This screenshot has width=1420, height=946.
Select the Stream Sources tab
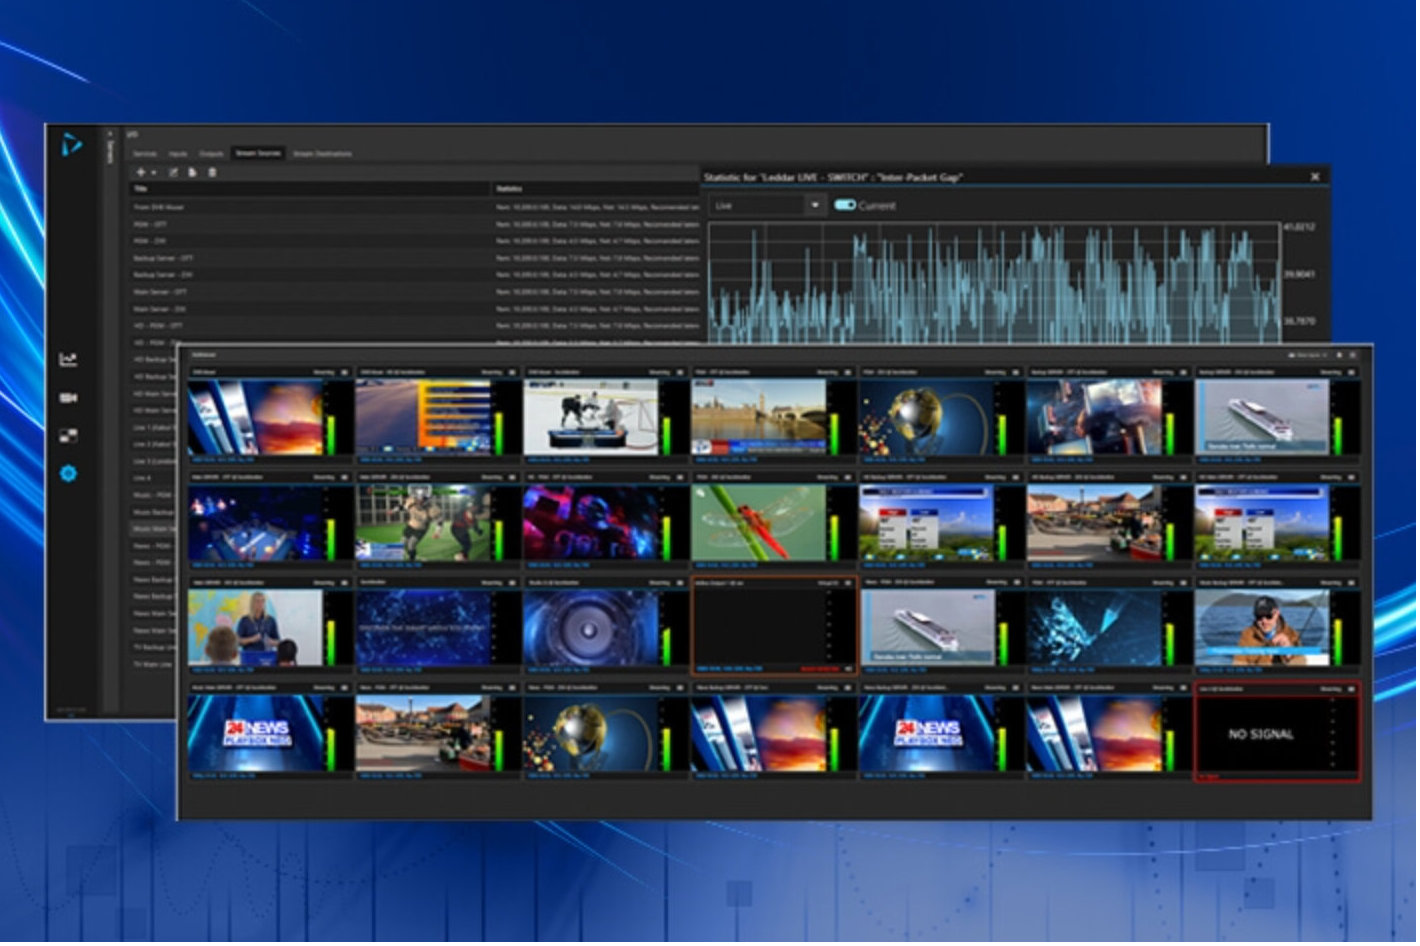(258, 153)
